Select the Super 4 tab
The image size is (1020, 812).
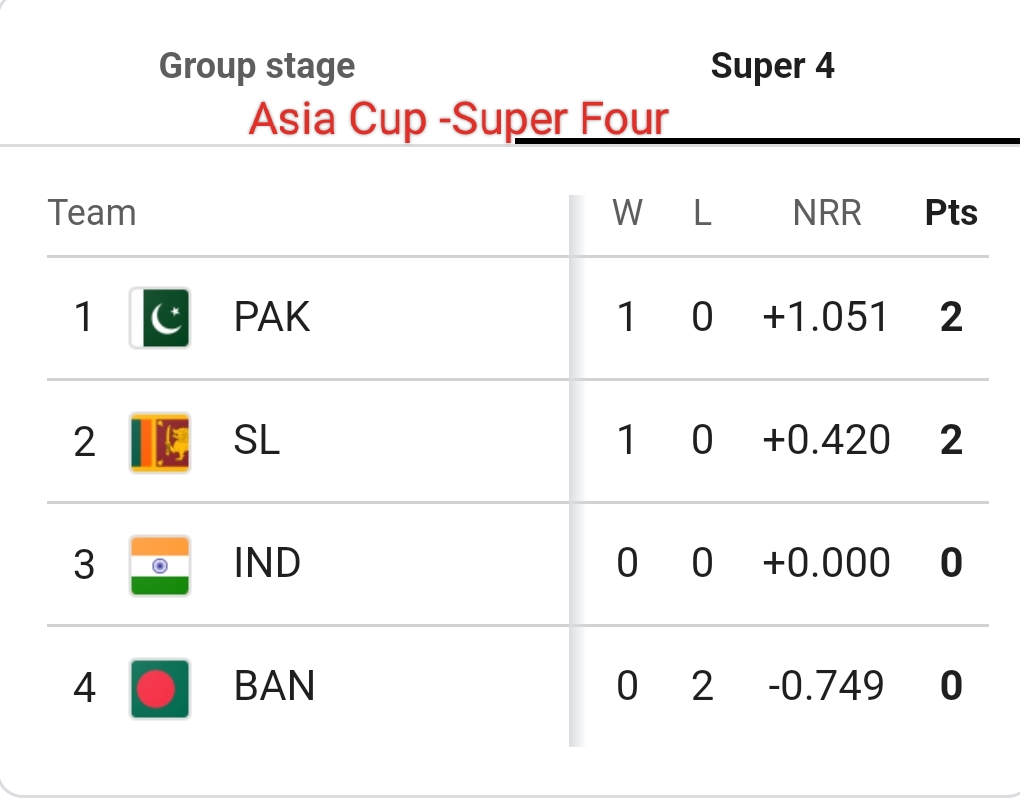pyautogui.click(x=772, y=66)
